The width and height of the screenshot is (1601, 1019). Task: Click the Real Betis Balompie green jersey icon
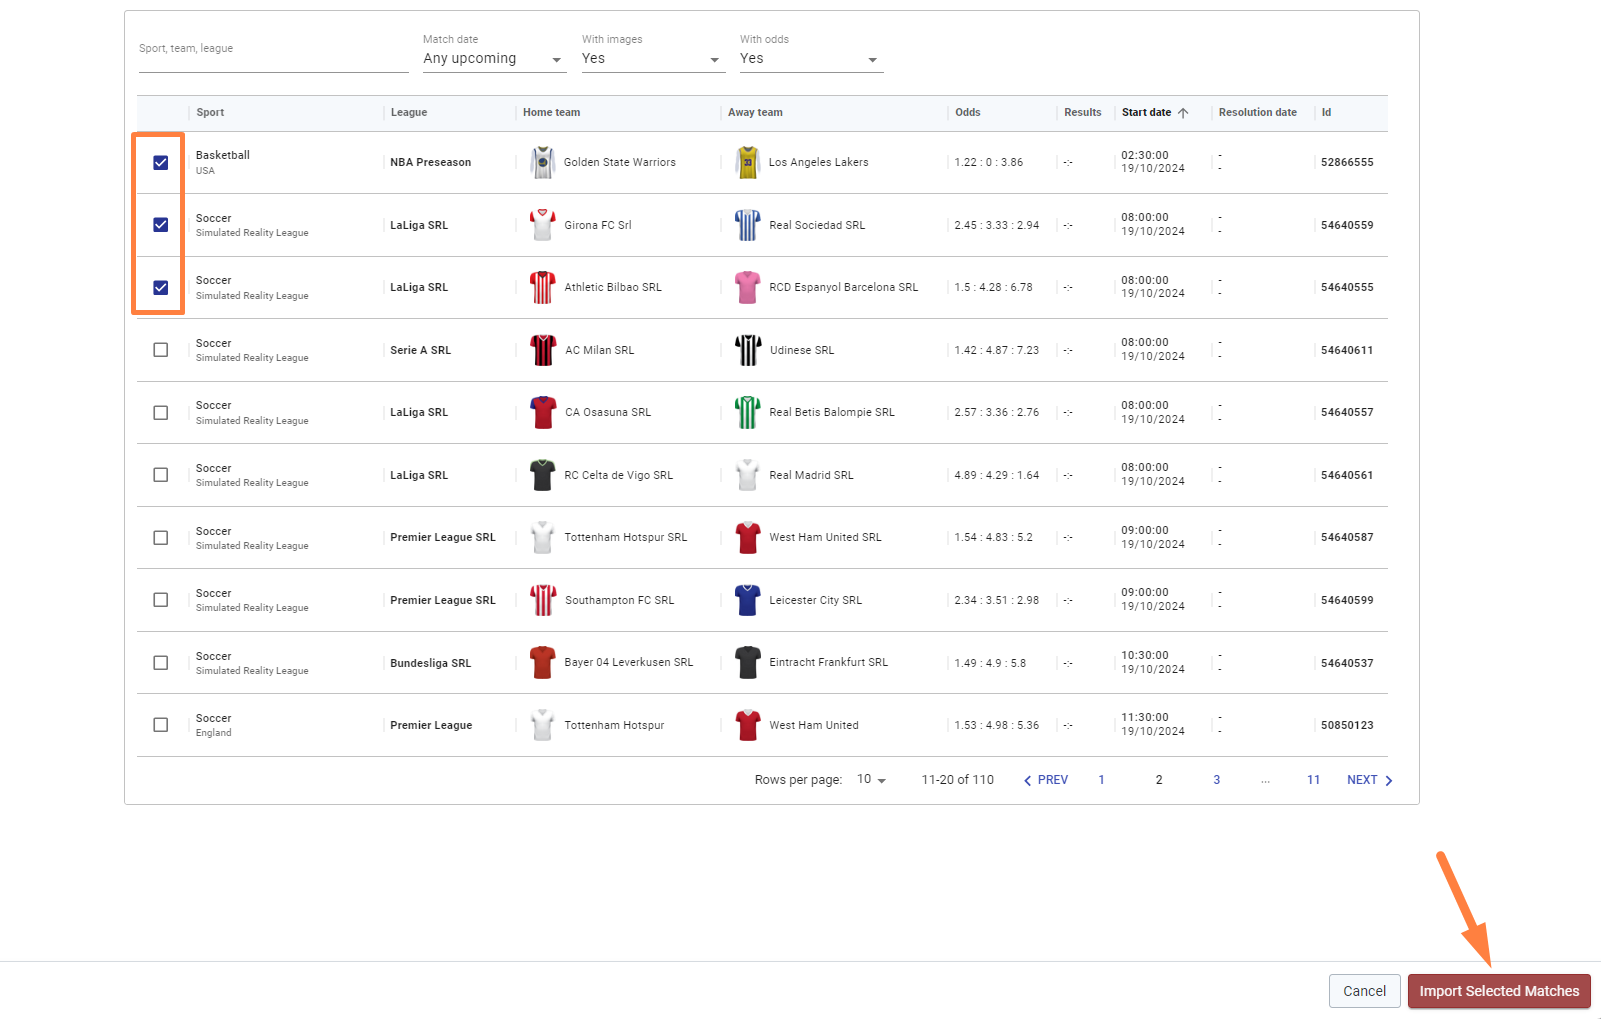(748, 412)
